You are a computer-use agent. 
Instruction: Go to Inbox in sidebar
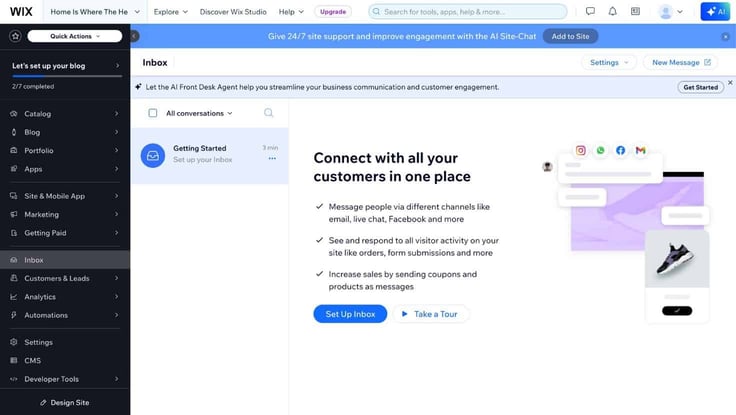point(65,260)
